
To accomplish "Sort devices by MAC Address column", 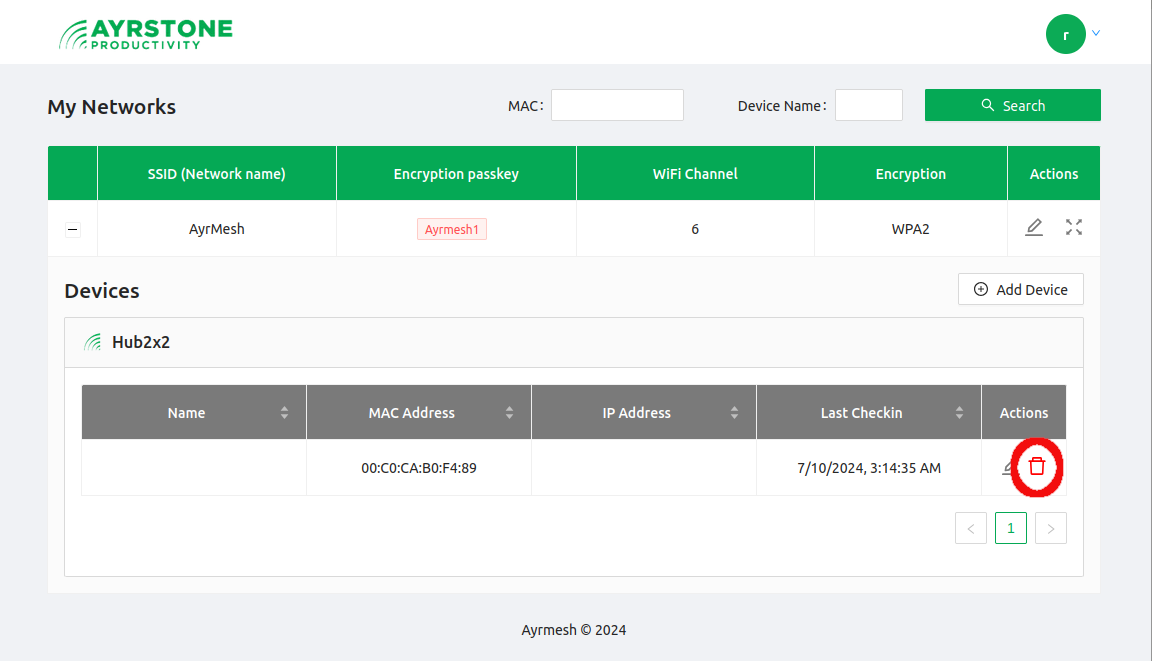I will (509, 413).
